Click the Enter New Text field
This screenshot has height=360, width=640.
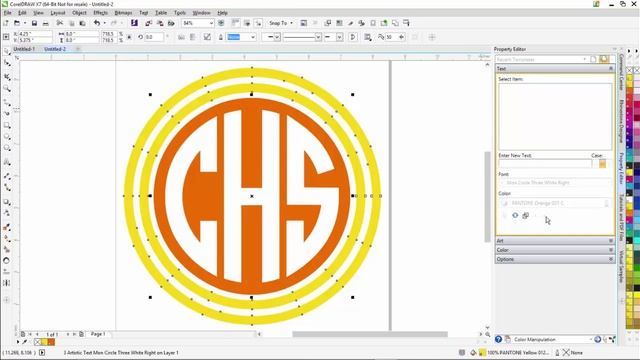click(x=544, y=164)
